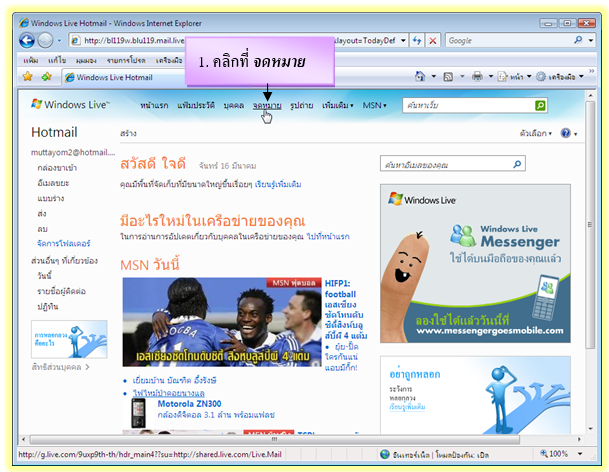Expand the เพิ่มเติม dropdown in navigation
The width and height of the screenshot is (609, 472).
pos(338,105)
